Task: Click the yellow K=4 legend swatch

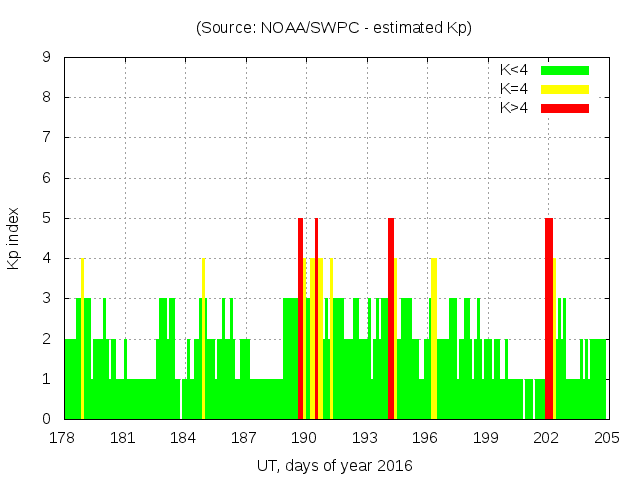Action: (x=565, y=89)
